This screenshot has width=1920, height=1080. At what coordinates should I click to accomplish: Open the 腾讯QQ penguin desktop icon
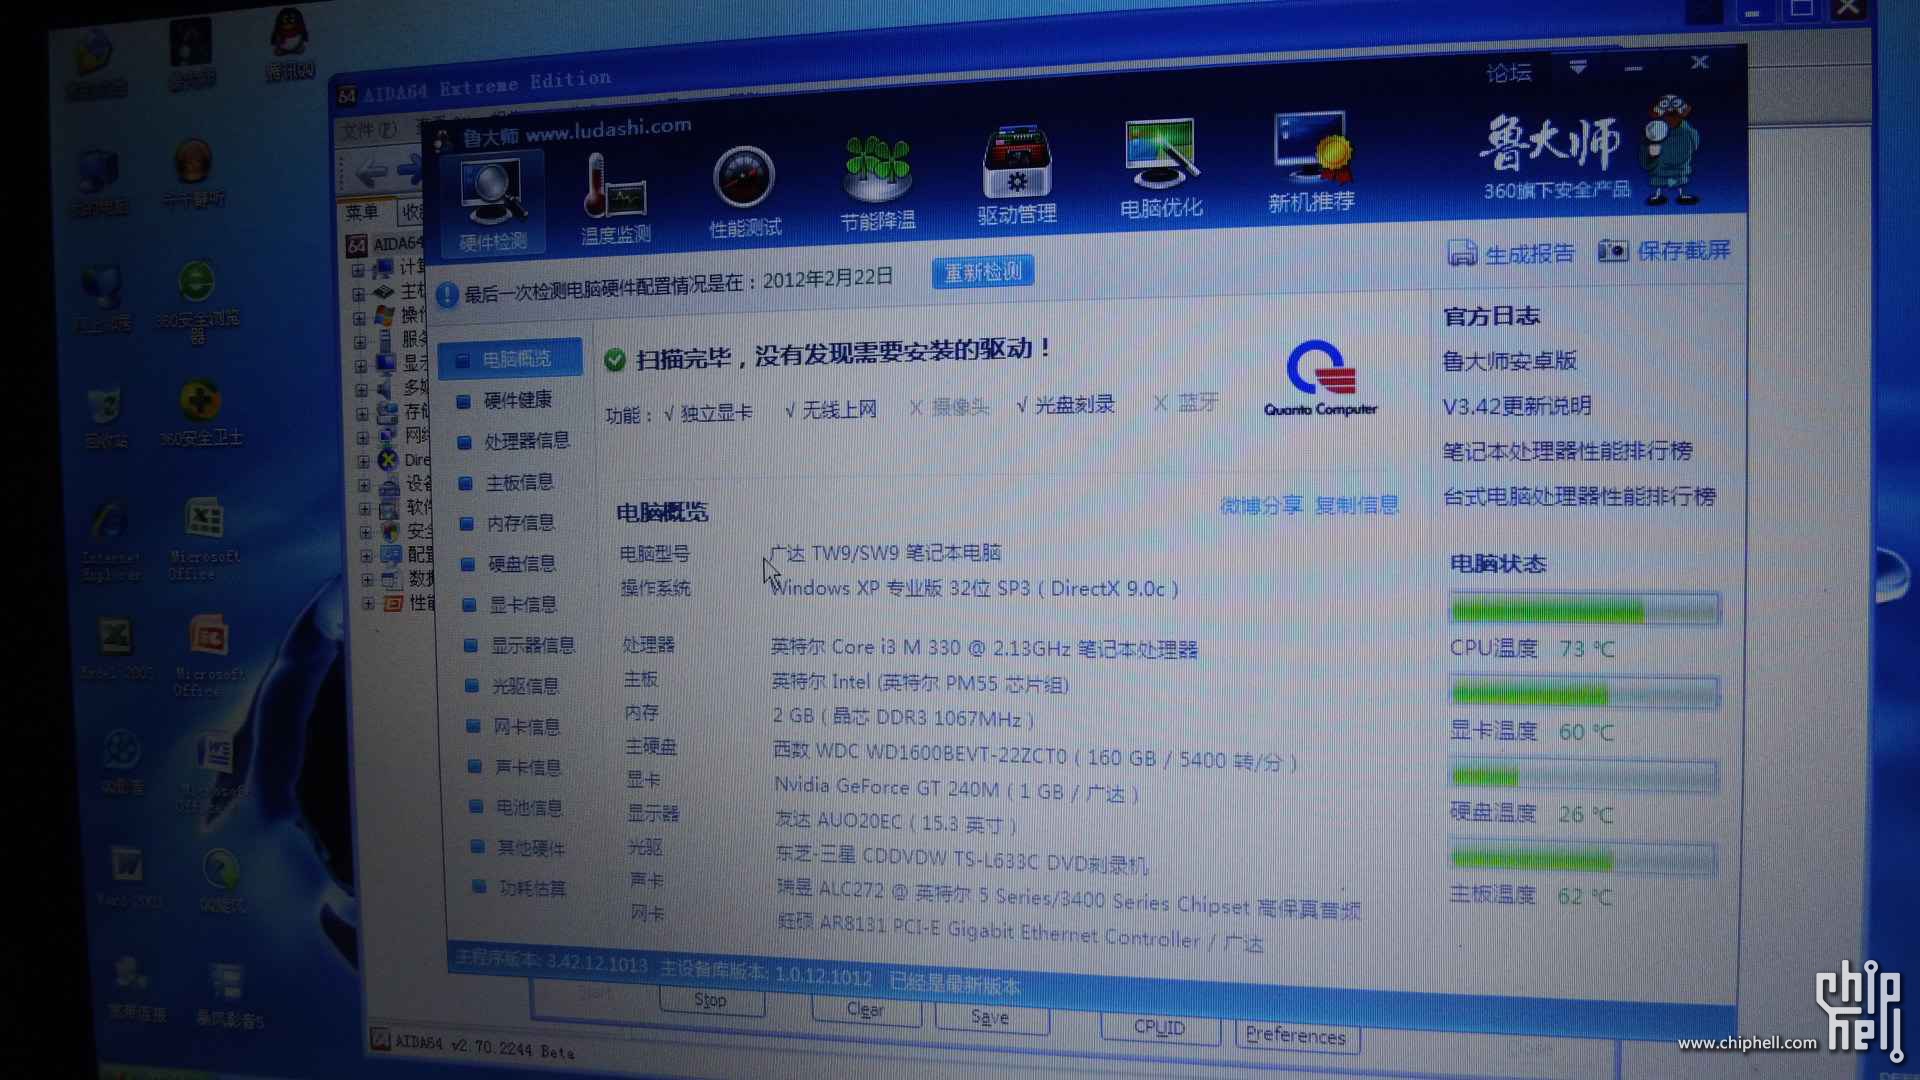(x=289, y=45)
